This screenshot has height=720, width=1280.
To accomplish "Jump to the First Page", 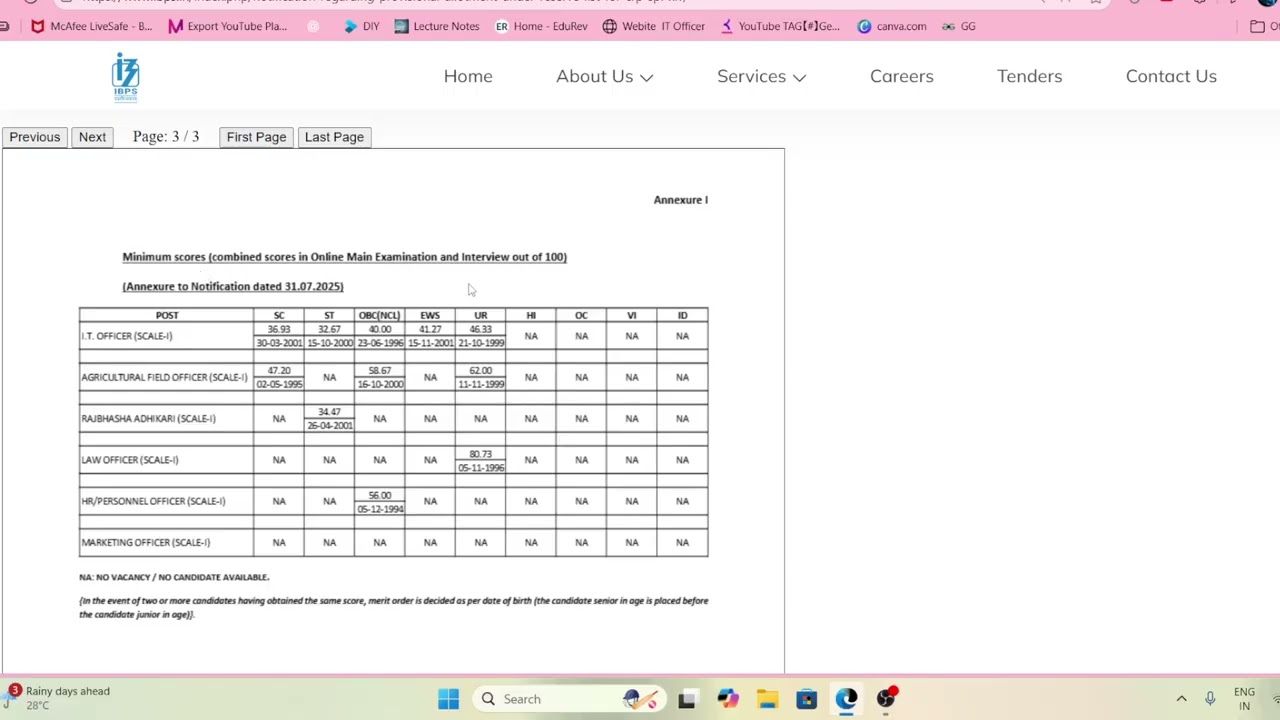I will (x=256, y=137).
